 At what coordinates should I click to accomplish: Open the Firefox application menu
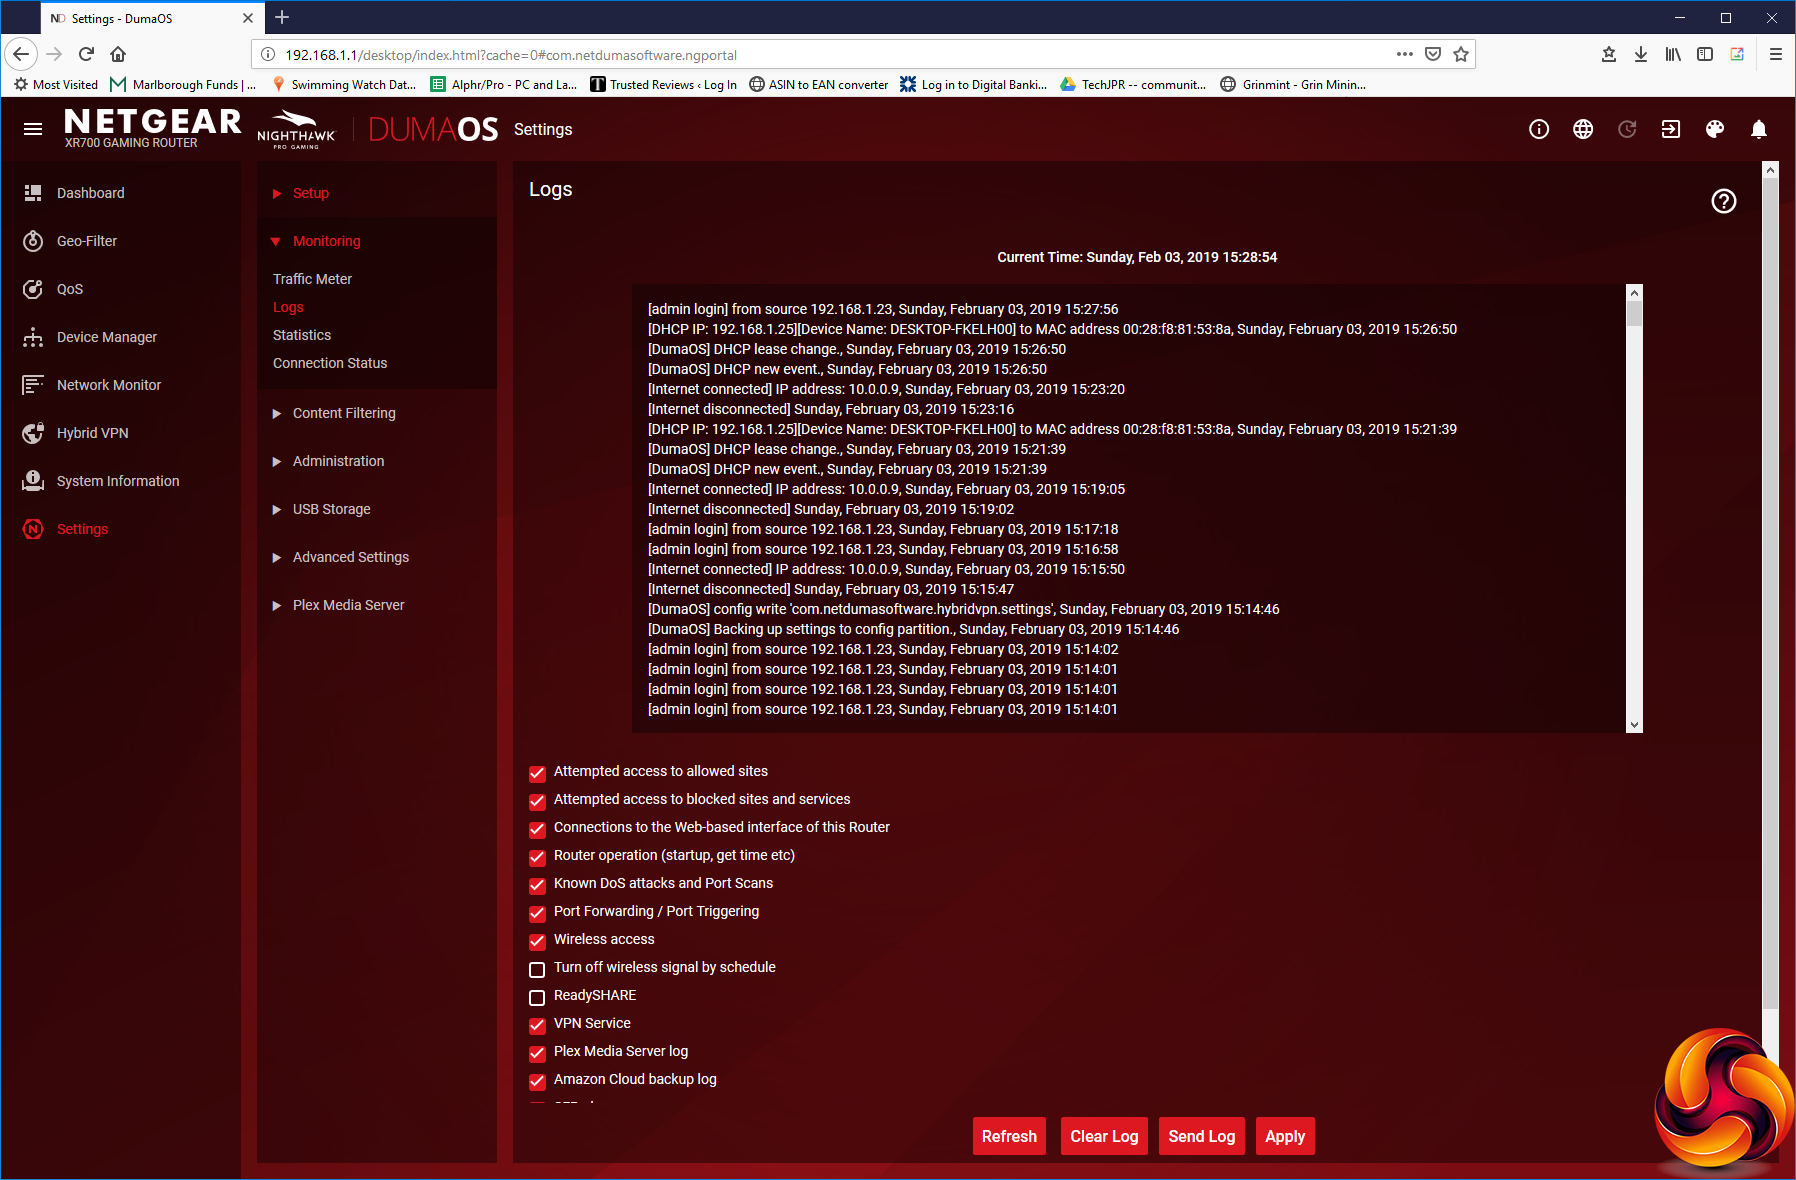1776,54
